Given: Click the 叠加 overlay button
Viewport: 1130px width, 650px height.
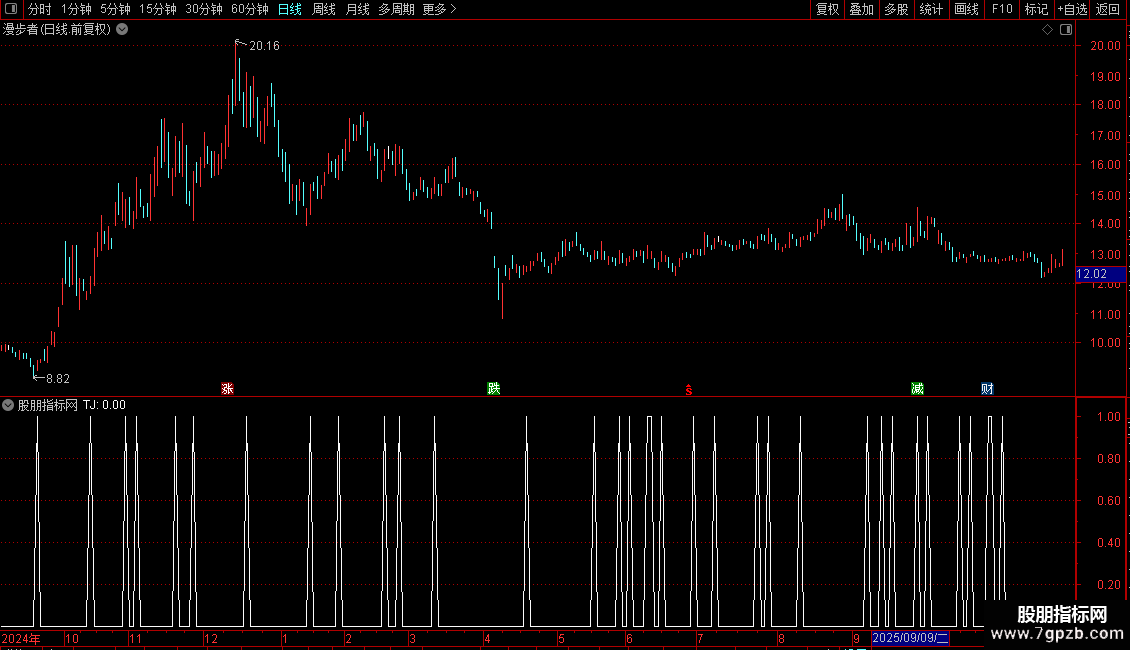Looking at the screenshot, I should click(861, 9).
